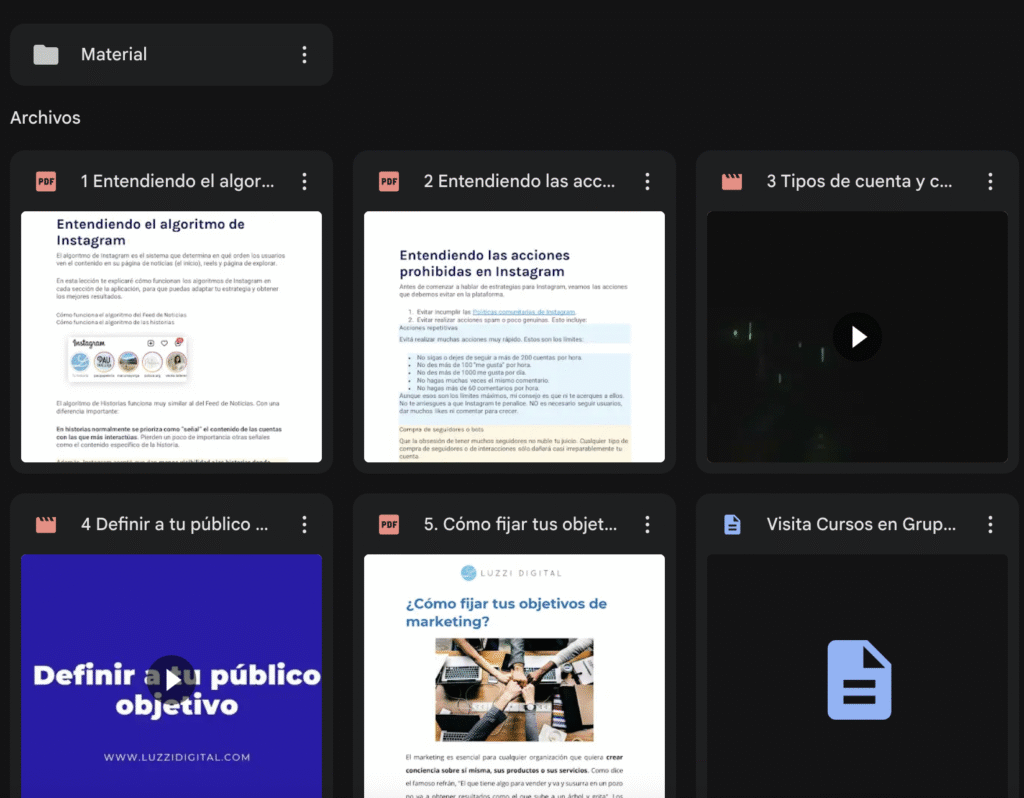Viewport: 1024px width, 798px height.
Task: Play the Definir a tu público objetivo video
Action: 172,680
